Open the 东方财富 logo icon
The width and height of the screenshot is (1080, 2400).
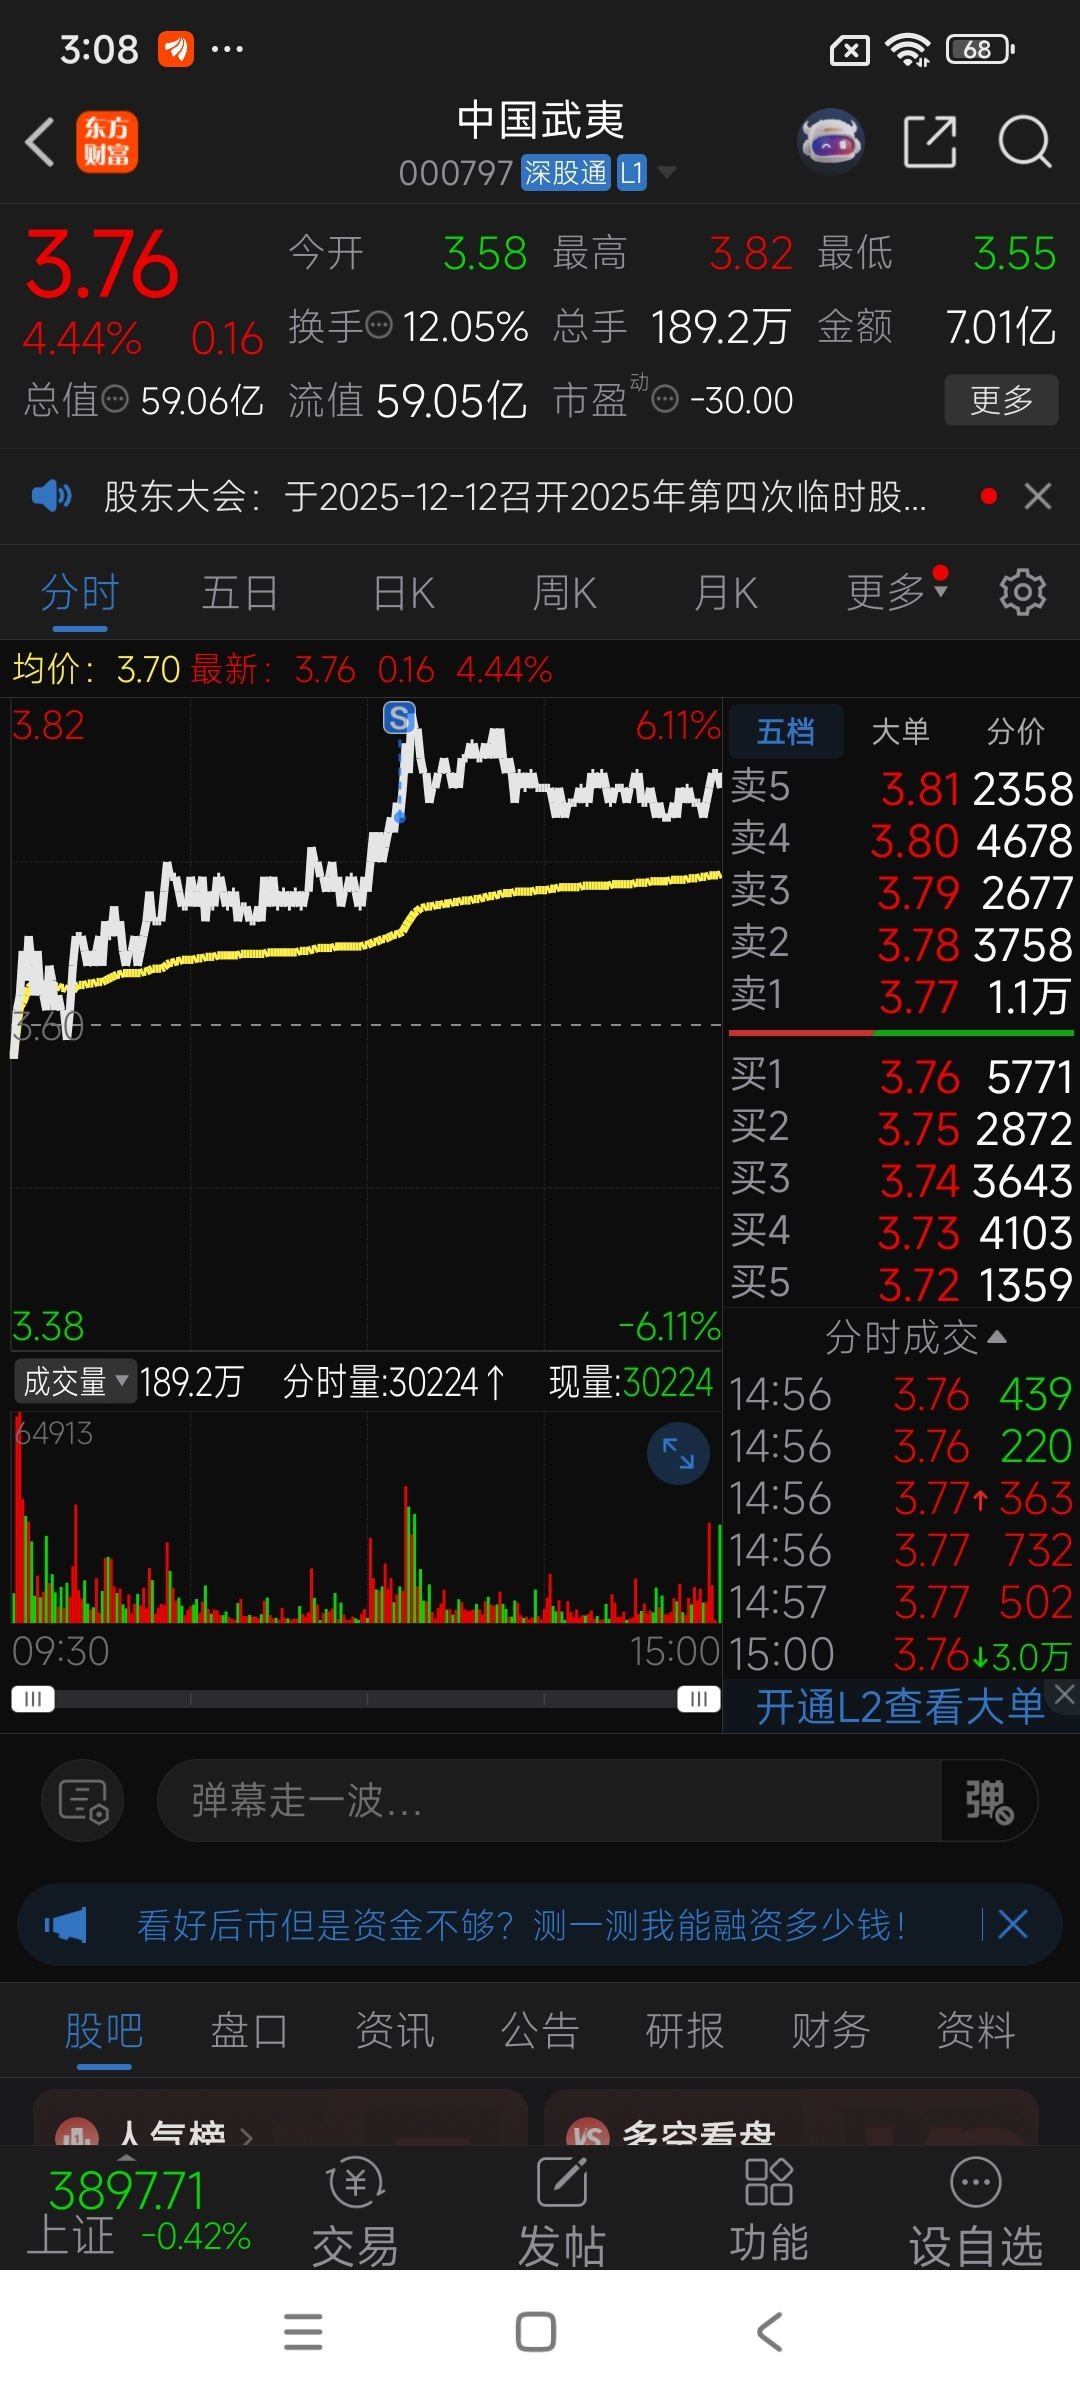tap(107, 142)
